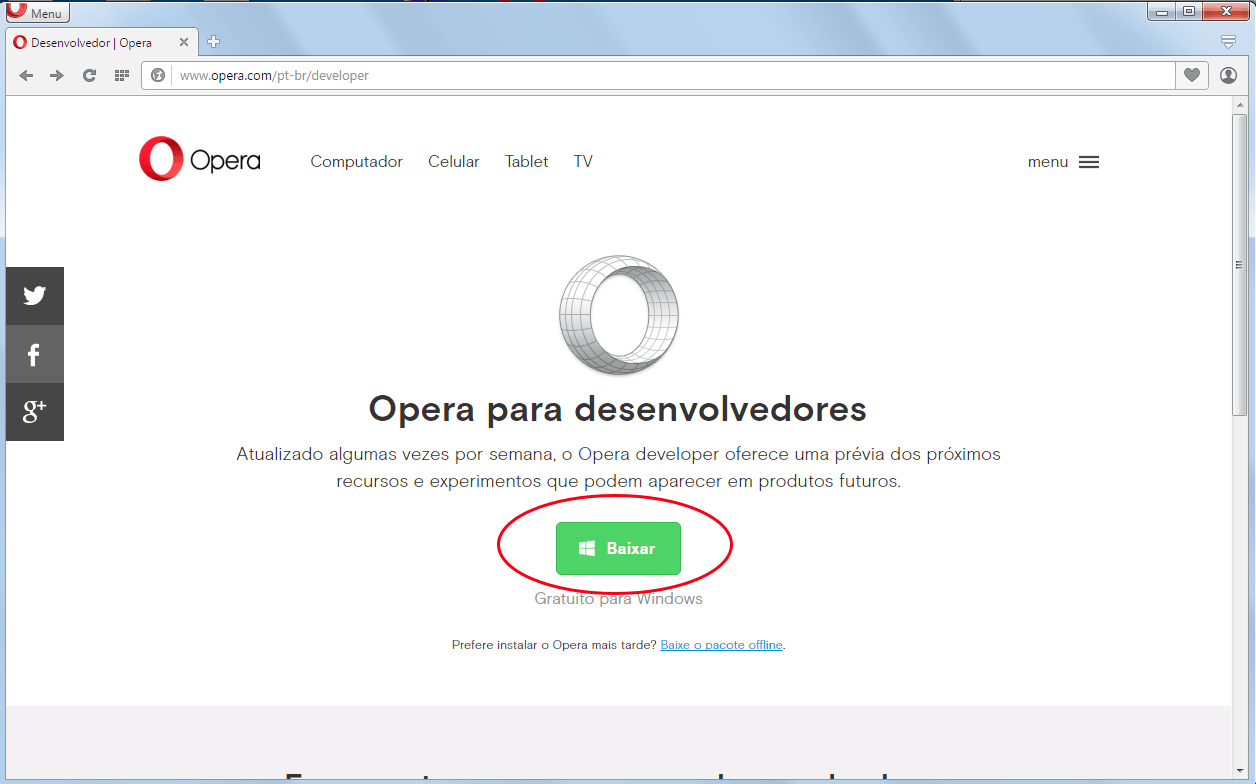Open the Tablet nav item
This screenshot has height=784, width=1256.
(526, 161)
